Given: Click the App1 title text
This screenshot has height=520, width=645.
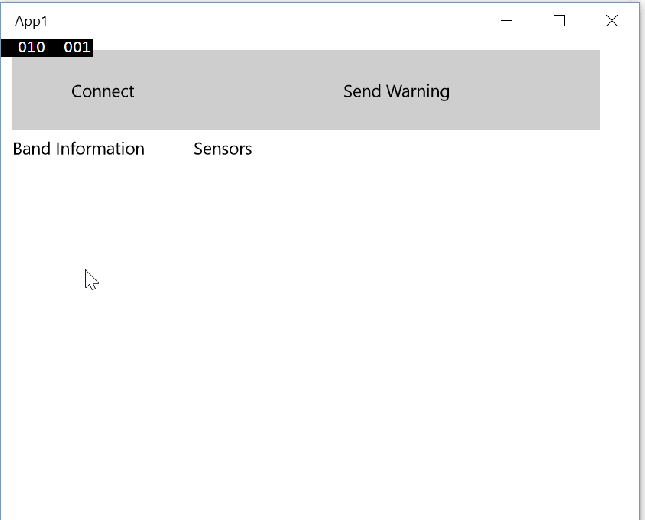Looking at the screenshot, I should (32, 21).
